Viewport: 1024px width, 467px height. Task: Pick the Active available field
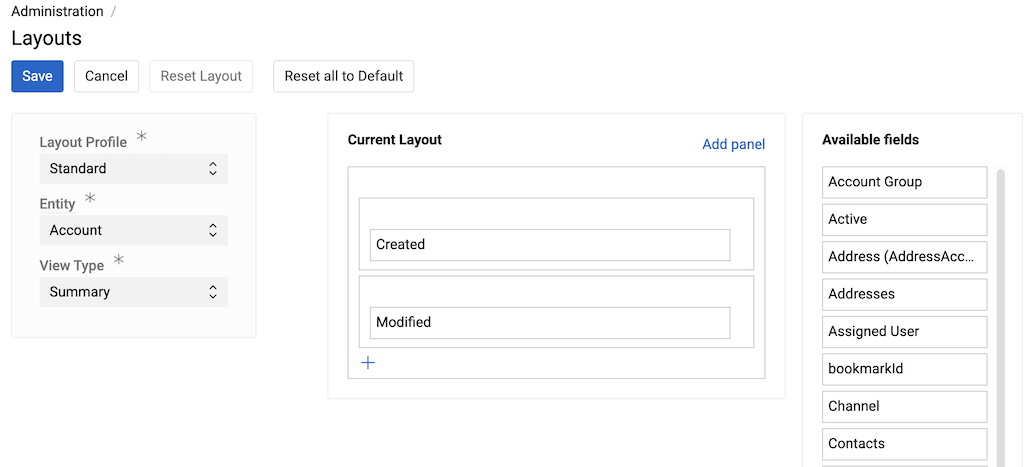[904, 220]
